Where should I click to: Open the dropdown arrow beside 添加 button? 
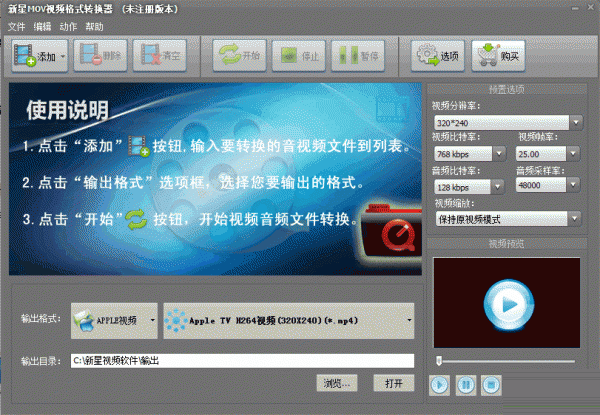(x=63, y=56)
